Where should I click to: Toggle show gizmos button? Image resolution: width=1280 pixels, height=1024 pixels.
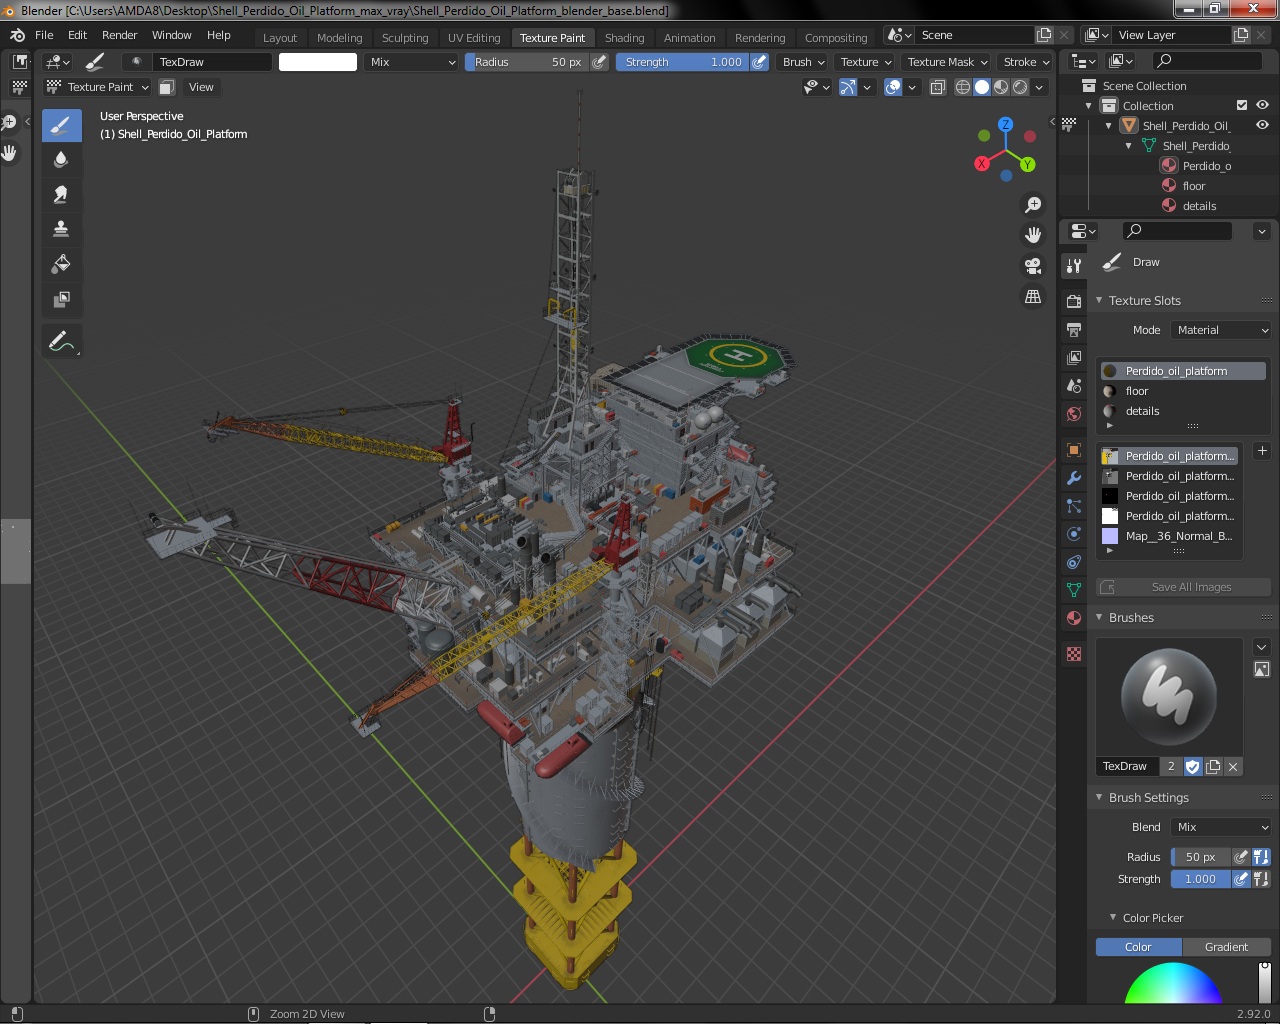click(848, 87)
